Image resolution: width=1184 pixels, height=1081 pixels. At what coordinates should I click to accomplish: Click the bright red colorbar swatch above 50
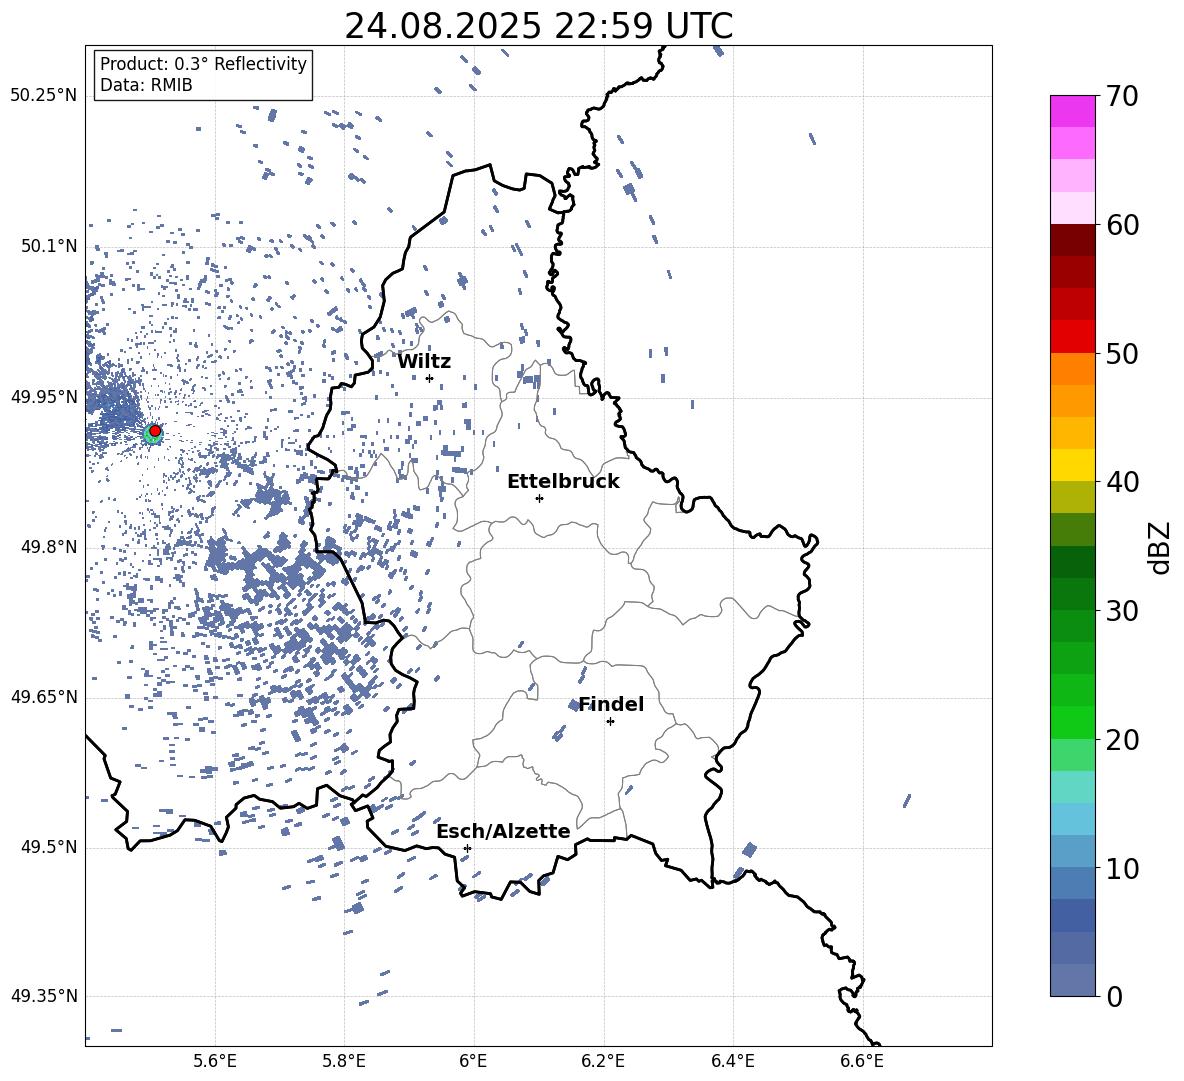(x=1072, y=337)
